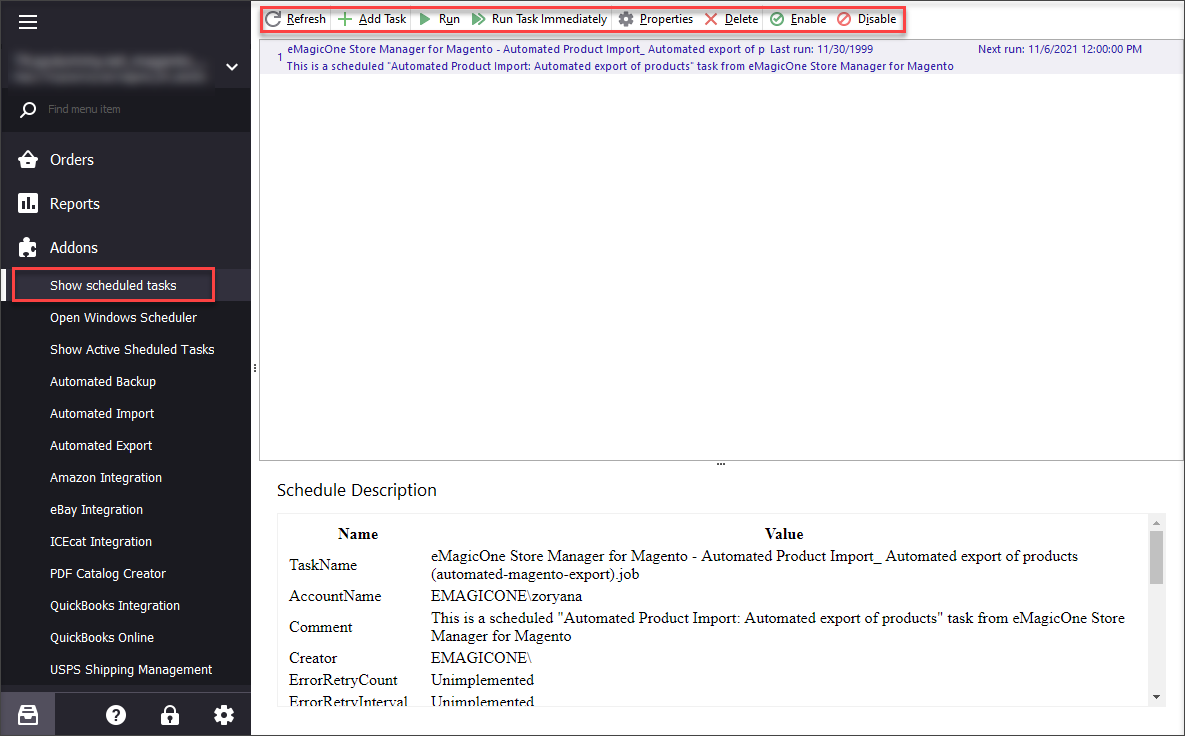Click the description scrollbar down arrow

1156,697
